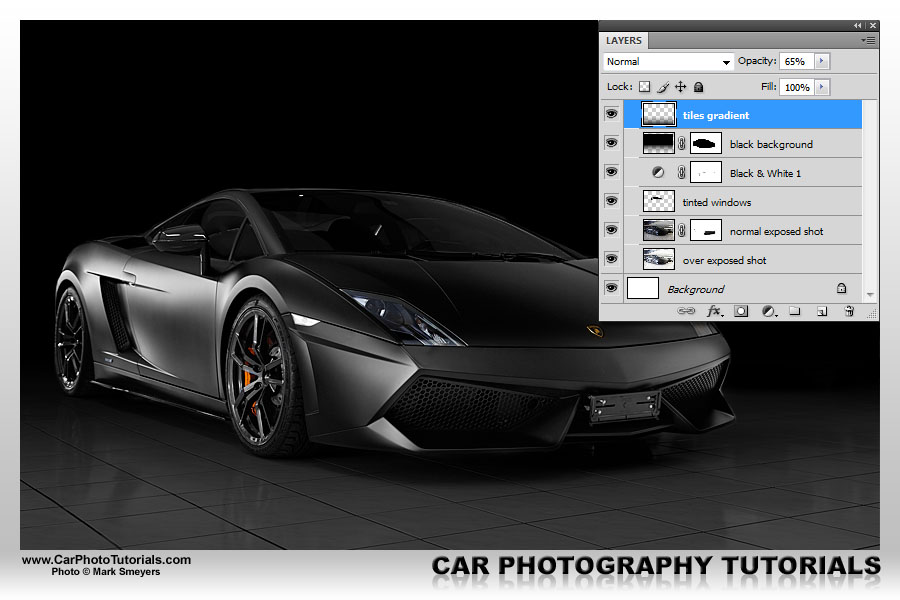Image resolution: width=900 pixels, height=600 pixels.
Task: Toggle eye for normal exposed shot layer
Action: pyautogui.click(x=611, y=230)
